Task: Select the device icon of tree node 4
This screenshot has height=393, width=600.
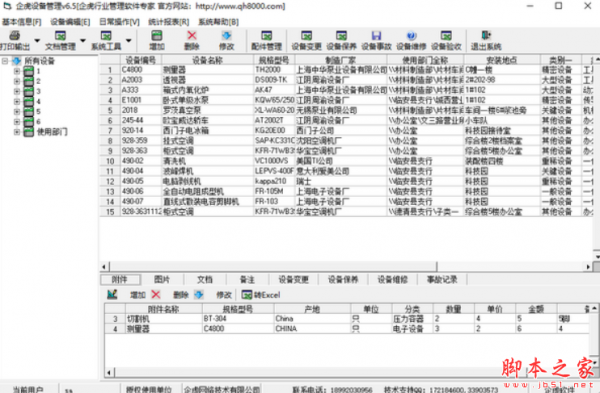Action: (x=29, y=101)
